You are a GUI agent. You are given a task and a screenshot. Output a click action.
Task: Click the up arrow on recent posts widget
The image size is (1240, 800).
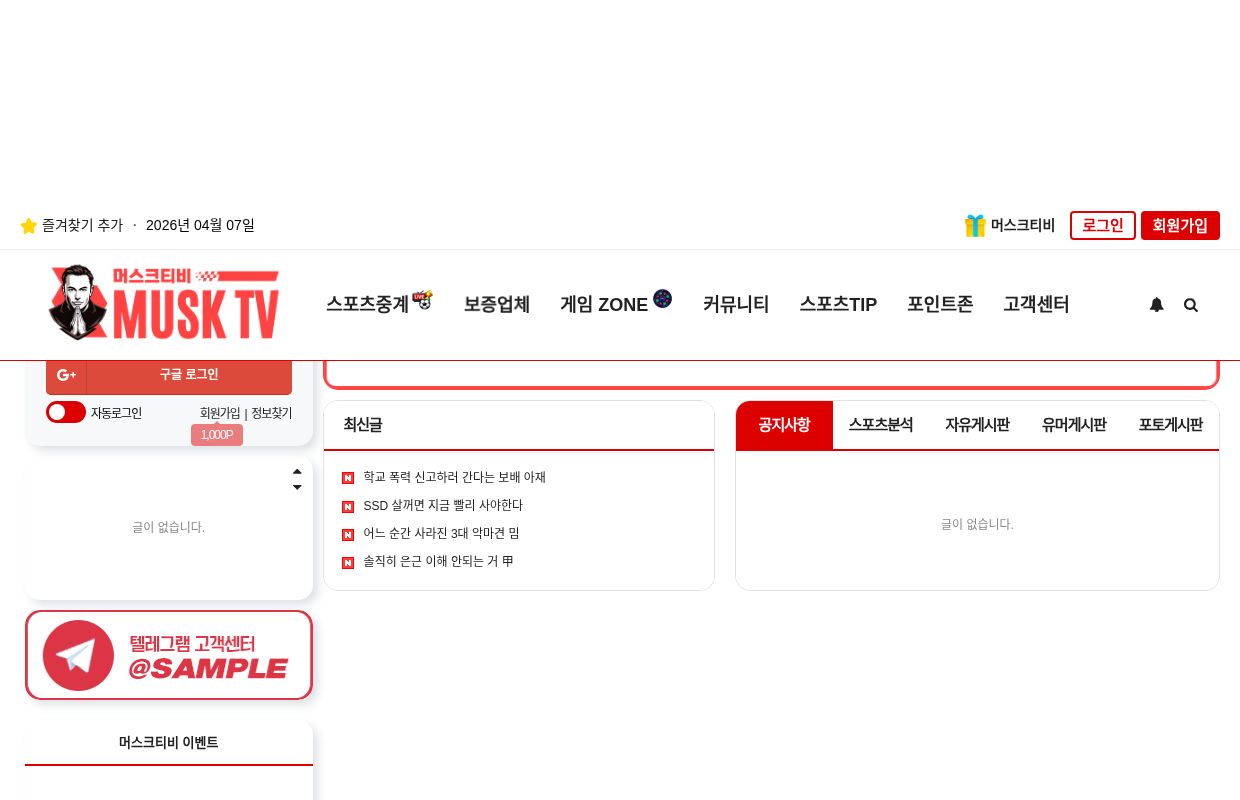(x=297, y=471)
